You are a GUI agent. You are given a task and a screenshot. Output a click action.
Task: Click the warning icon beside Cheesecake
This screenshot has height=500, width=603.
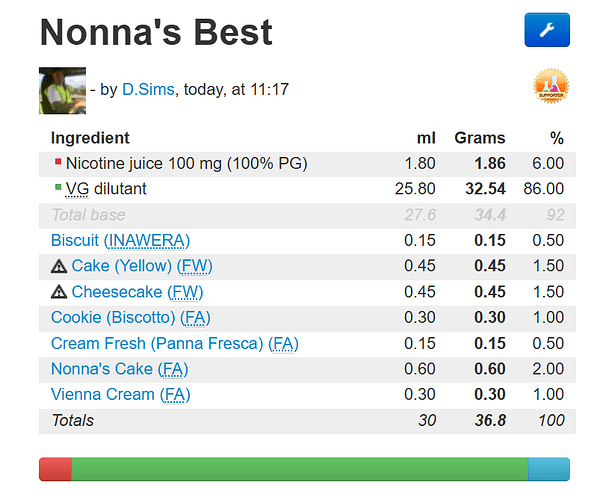(x=59, y=292)
